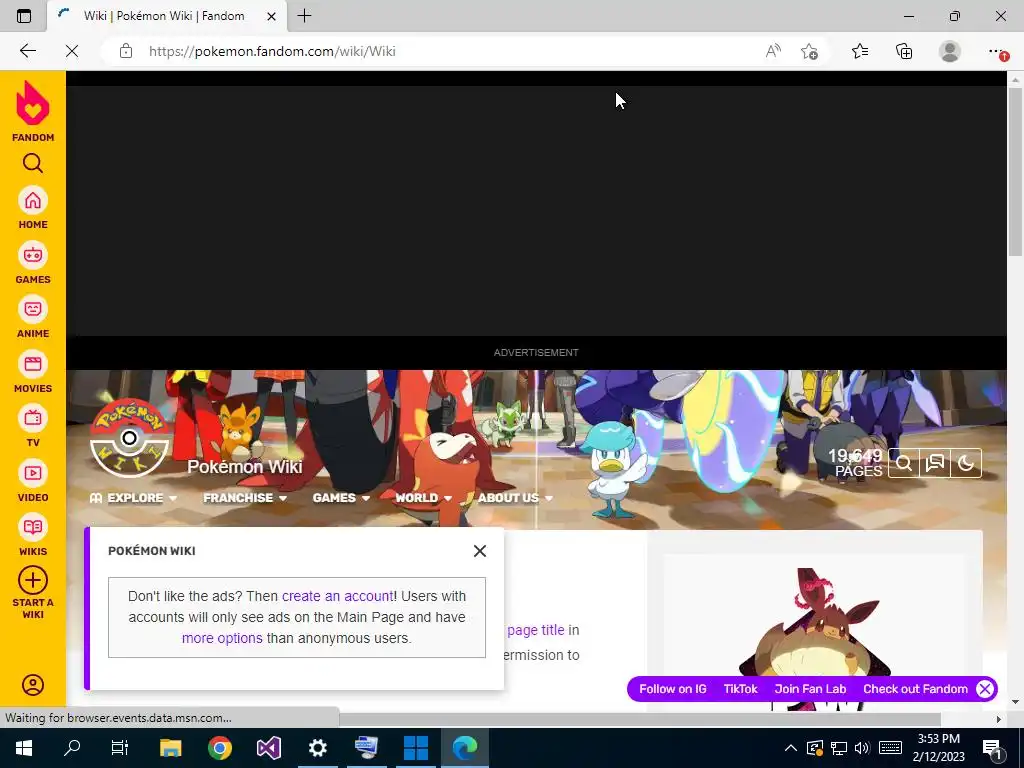This screenshot has height=768, width=1024.
Task: Open the Movies section in the sidebar
Action: (x=33, y=372)
